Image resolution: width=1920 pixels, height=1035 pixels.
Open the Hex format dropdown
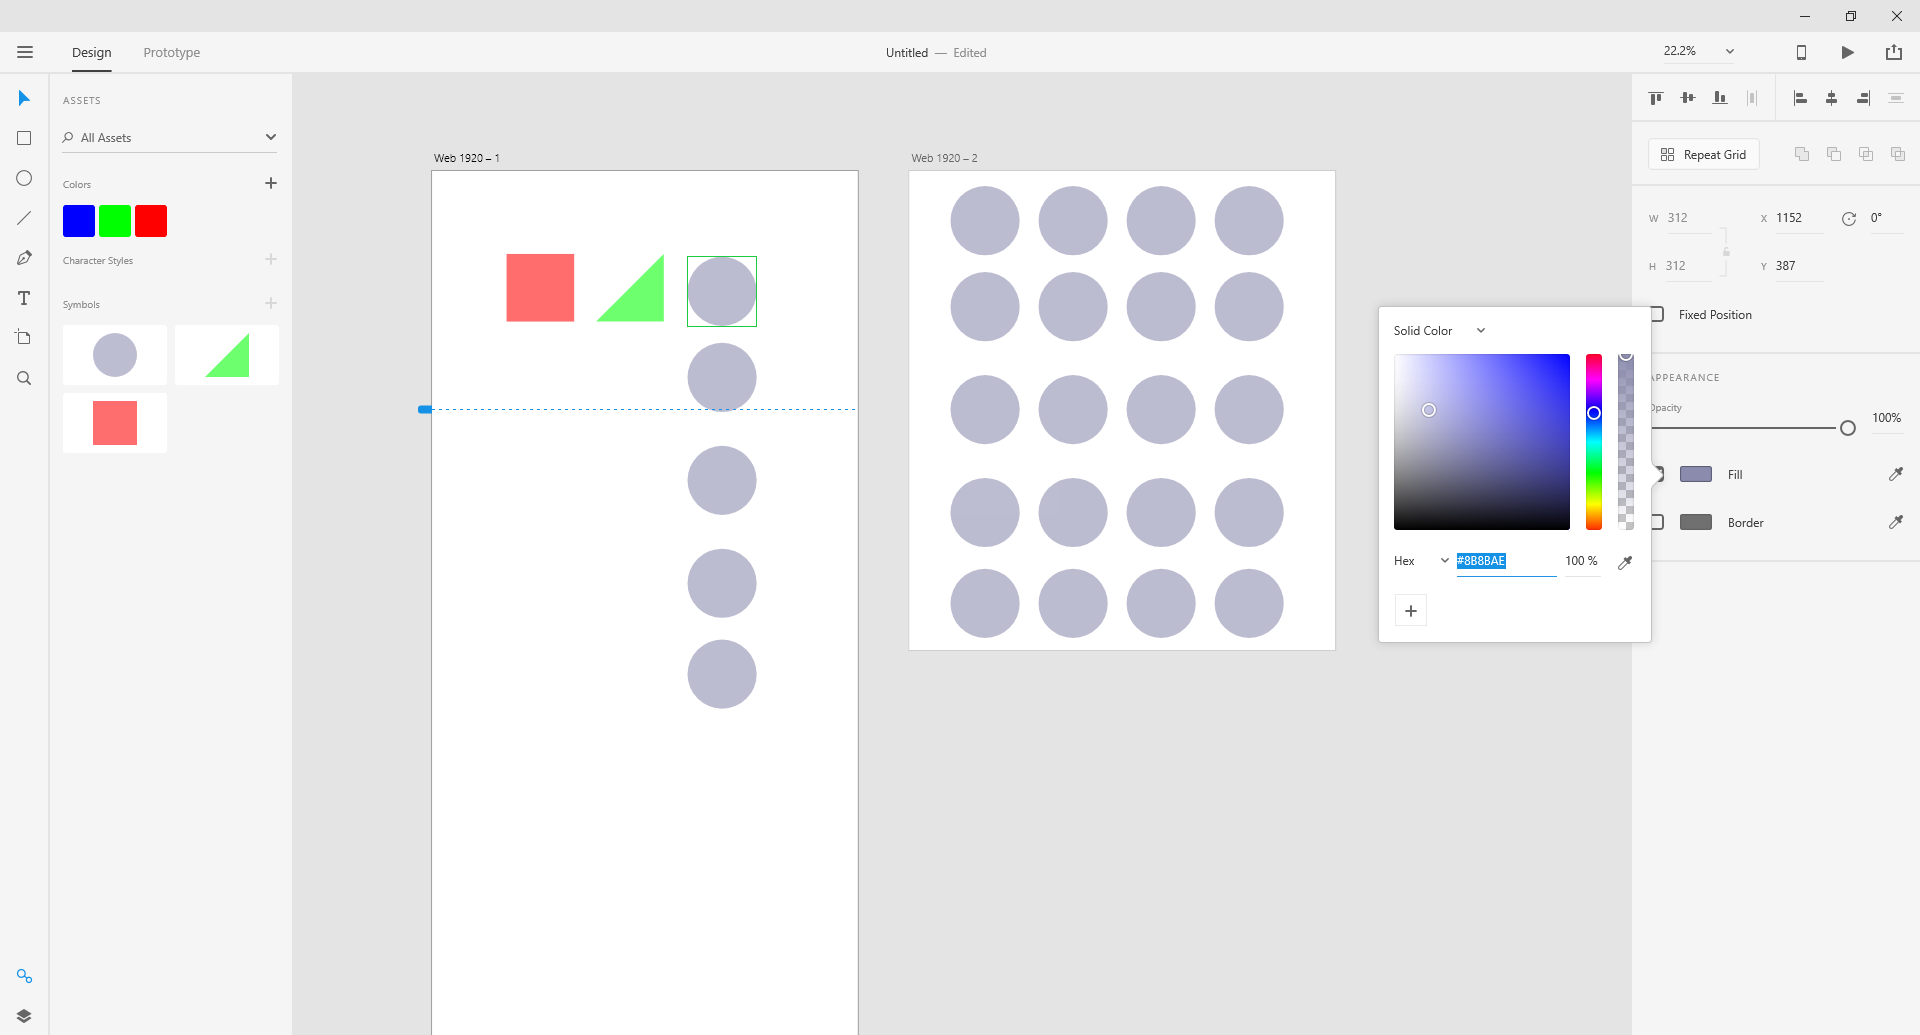1419,560
